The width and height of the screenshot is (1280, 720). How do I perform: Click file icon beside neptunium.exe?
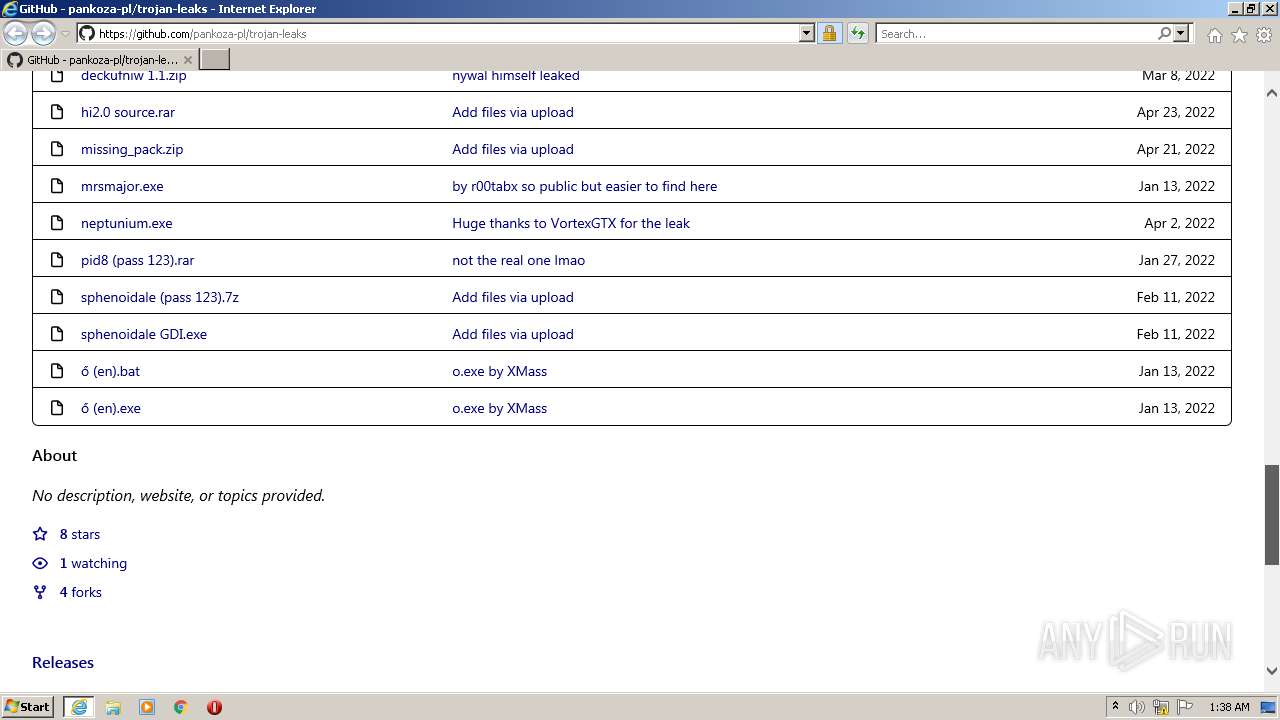pyautogui.click(x=58, y=223)
